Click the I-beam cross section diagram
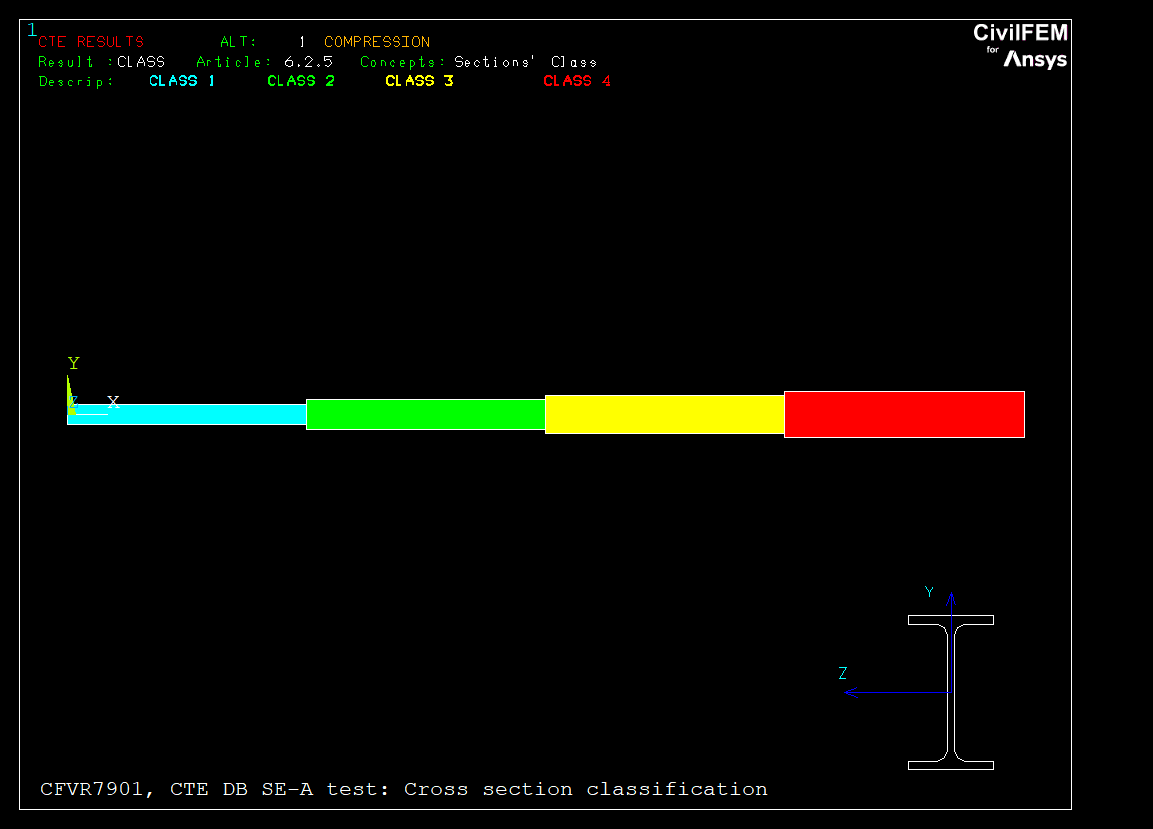The image size is (1153, 829). (x=951, y=692)
